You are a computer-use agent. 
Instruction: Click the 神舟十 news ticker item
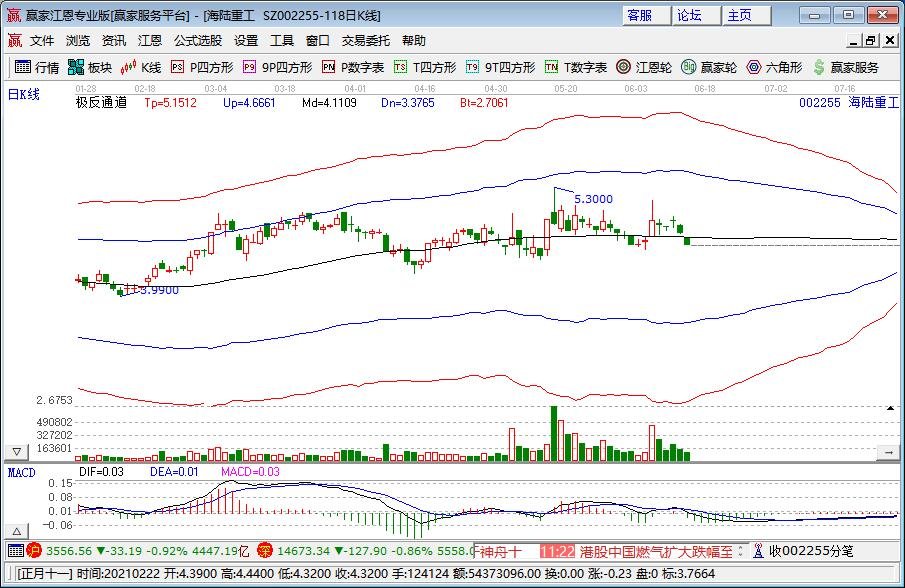(500, 552)
